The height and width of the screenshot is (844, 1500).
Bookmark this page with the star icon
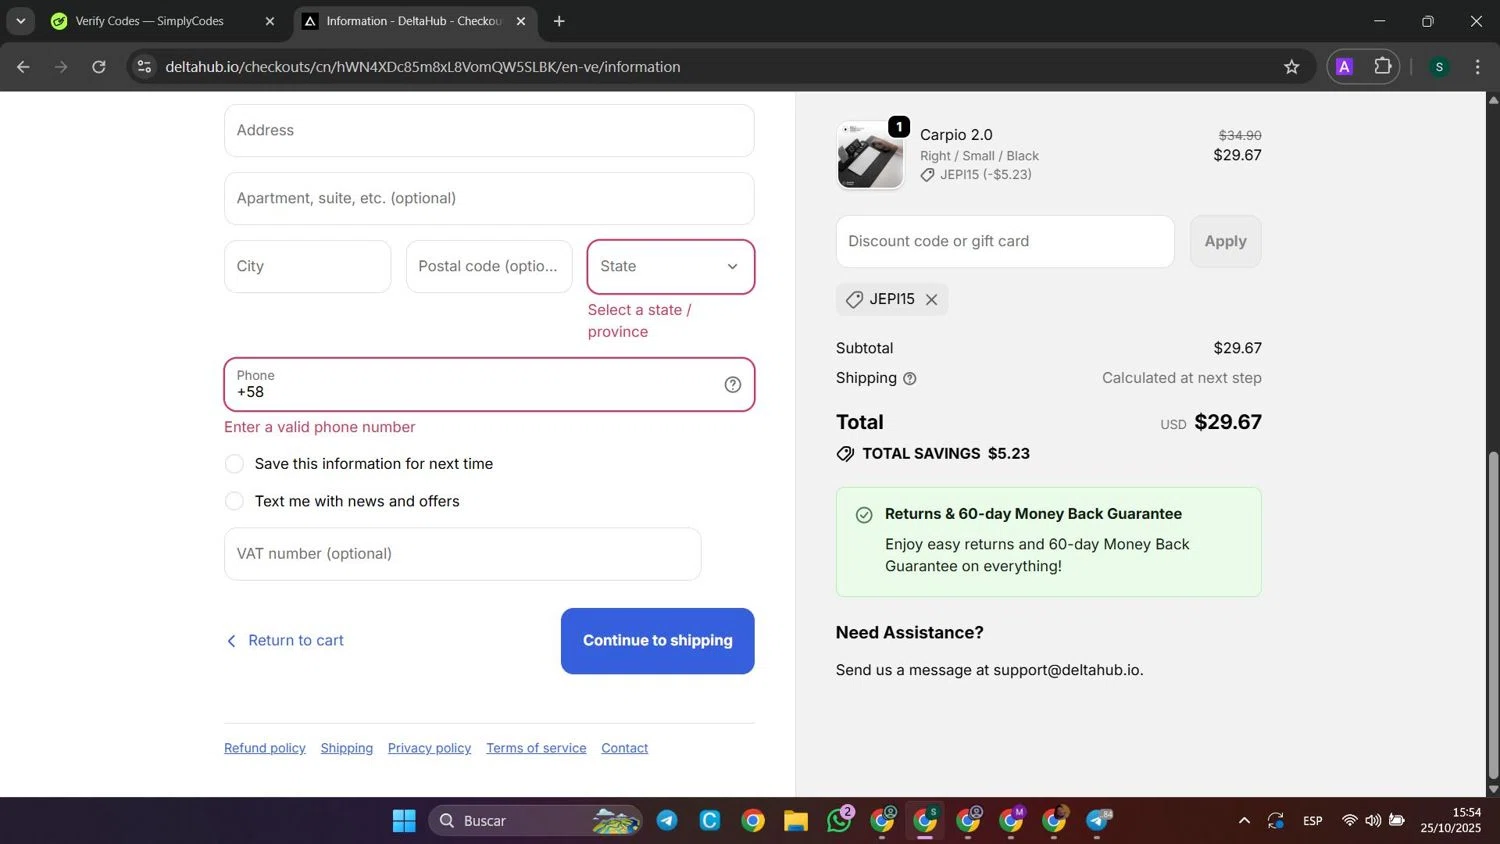click(1291, 67)
